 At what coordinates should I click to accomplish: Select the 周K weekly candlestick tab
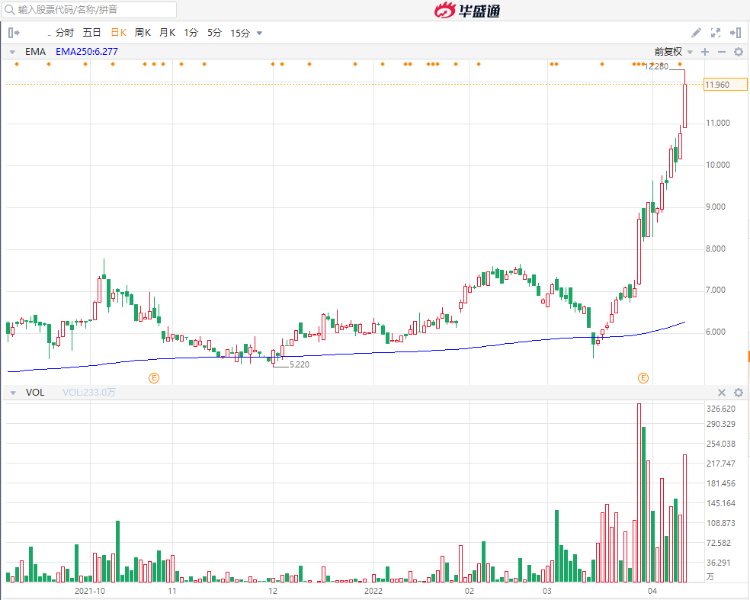click(x=143, y=33)
